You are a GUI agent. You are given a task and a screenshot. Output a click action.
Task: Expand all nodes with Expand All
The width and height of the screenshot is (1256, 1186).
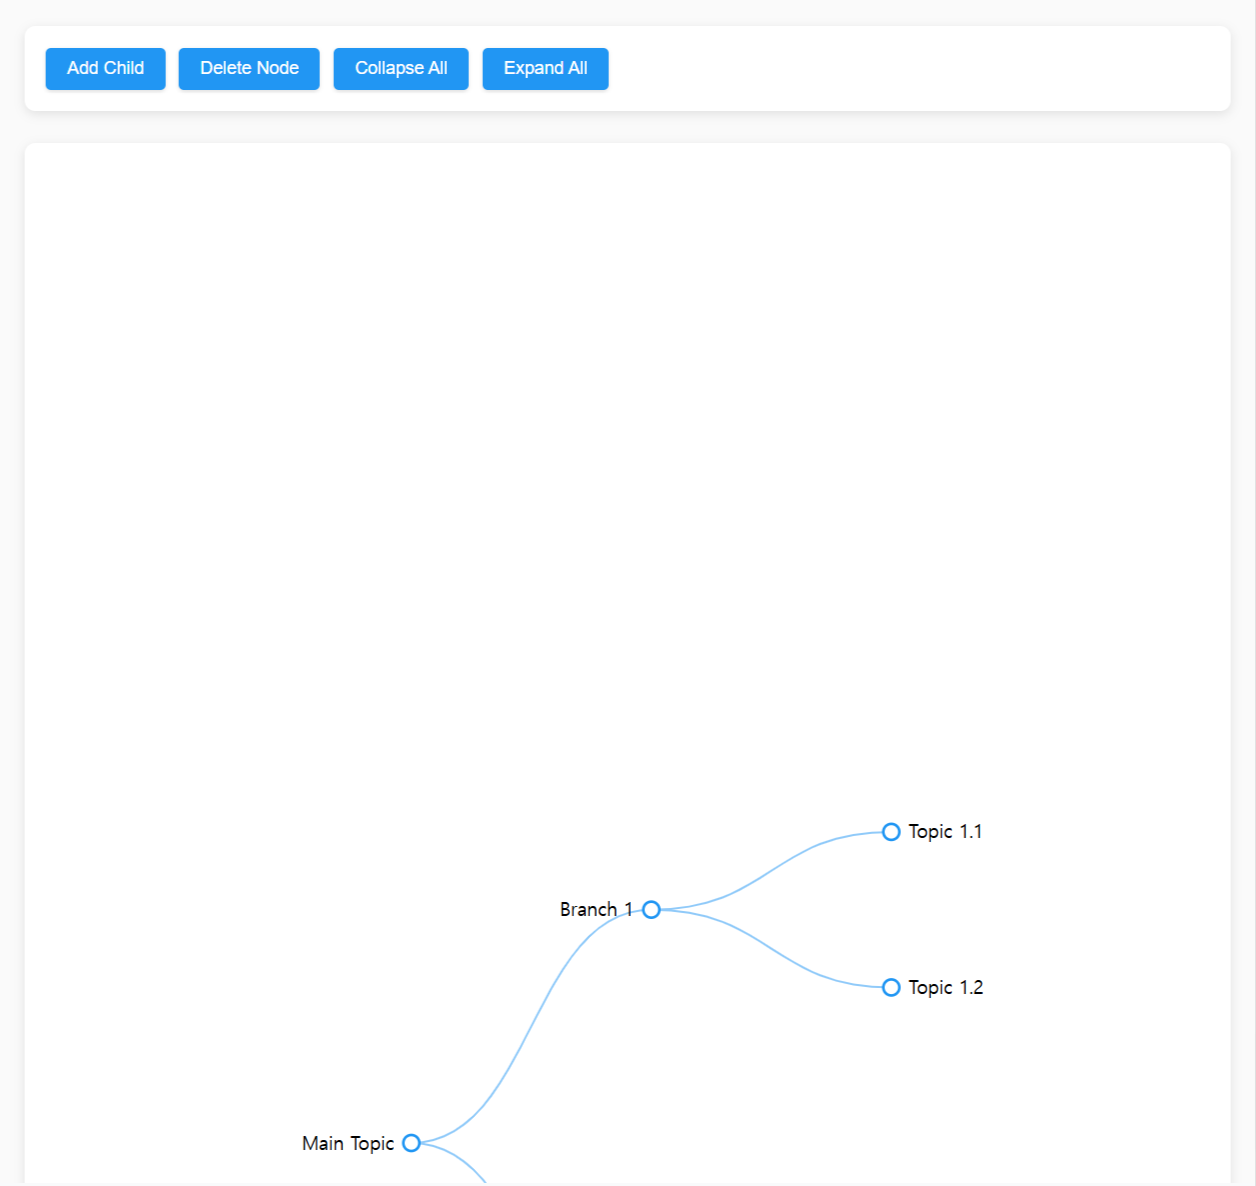(545, 69)
